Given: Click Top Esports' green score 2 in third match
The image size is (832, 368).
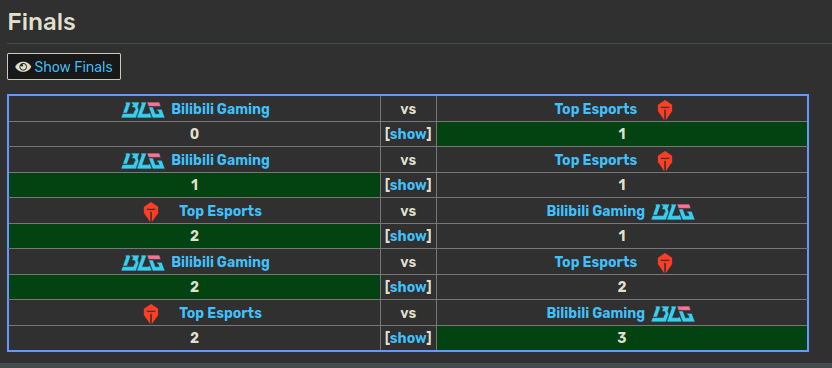Looking at the screenshot, I should click(194, 236).
